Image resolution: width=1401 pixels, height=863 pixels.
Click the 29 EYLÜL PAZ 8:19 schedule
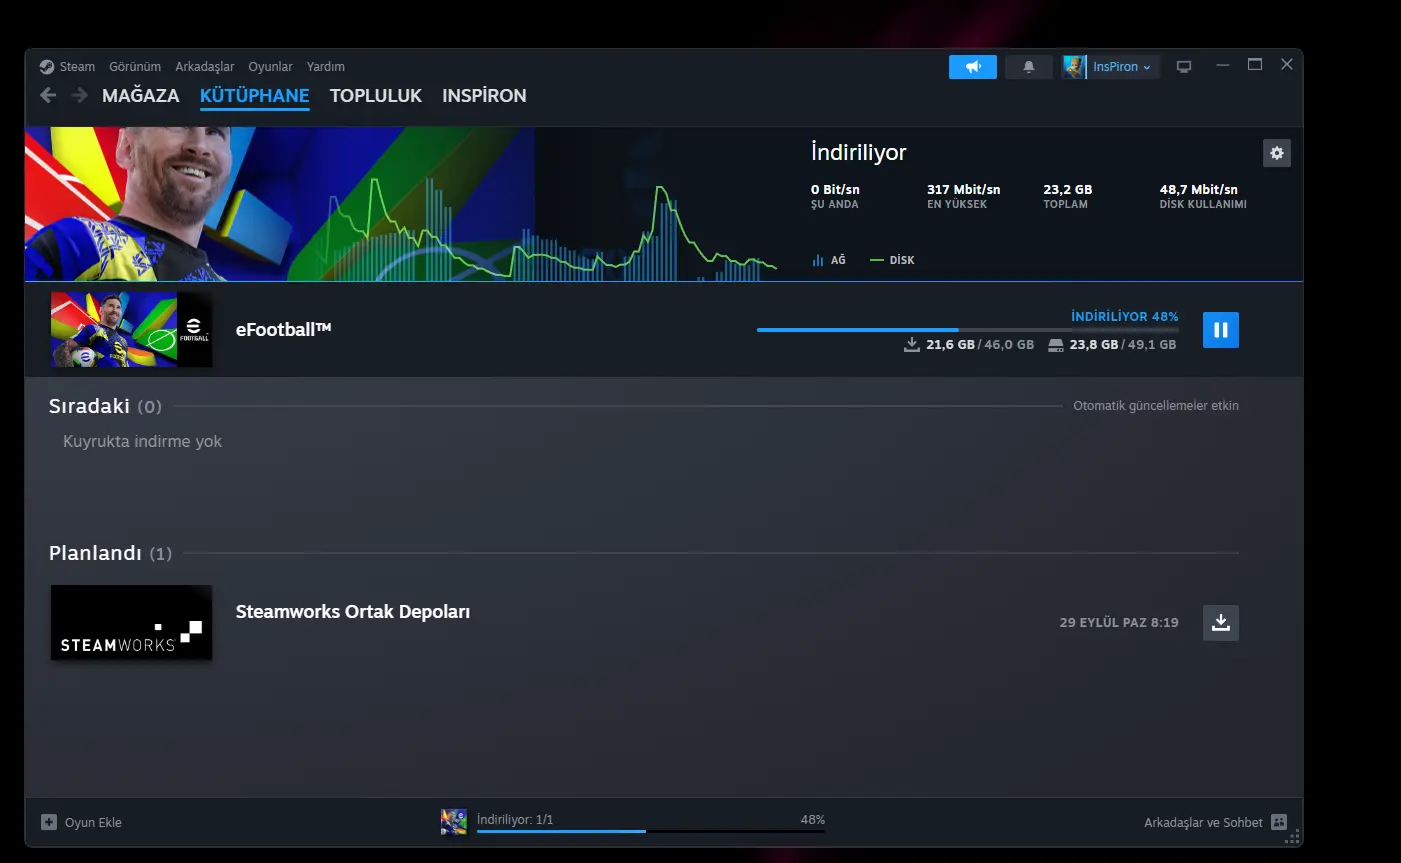[1119, 622]
